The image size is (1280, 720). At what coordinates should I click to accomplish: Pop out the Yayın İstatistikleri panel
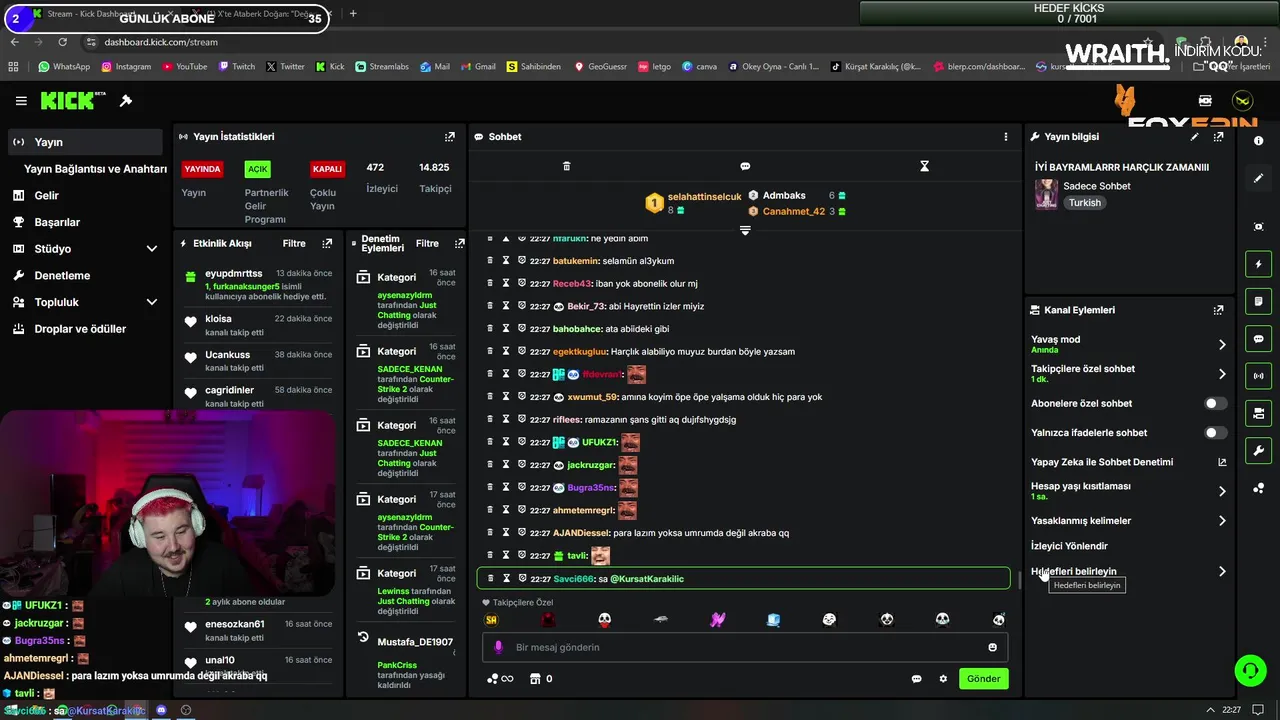(x=449, y=136)
